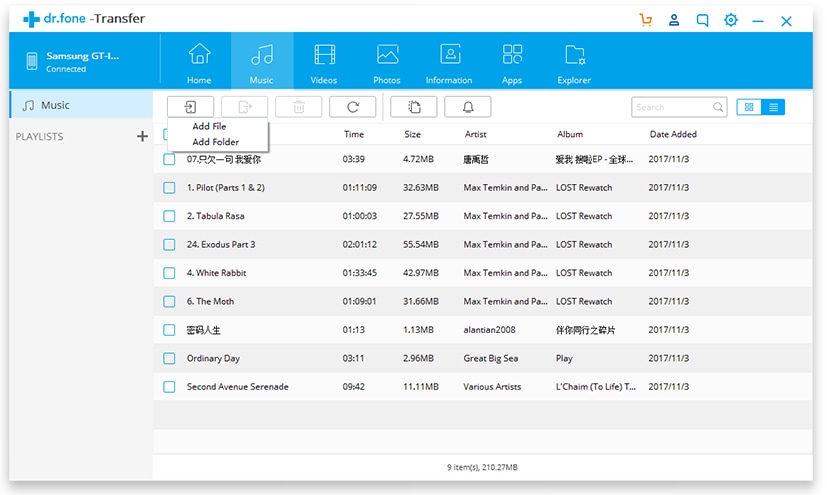Click the search magnifier icon

pyautogui.click(x=718, y=107)
